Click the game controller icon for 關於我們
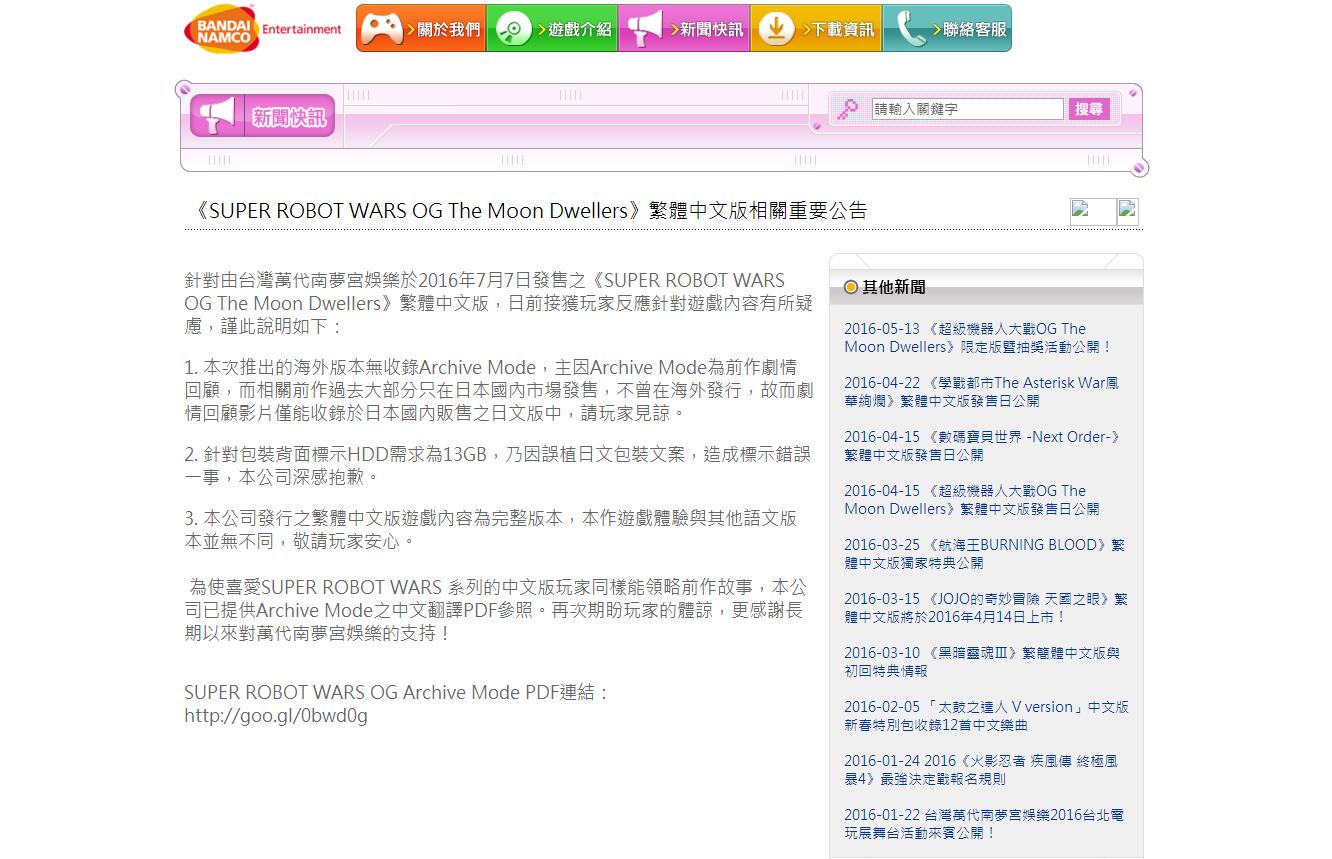Image resolution: width=1332 pixels, height=859 pixels. (381, 29)
